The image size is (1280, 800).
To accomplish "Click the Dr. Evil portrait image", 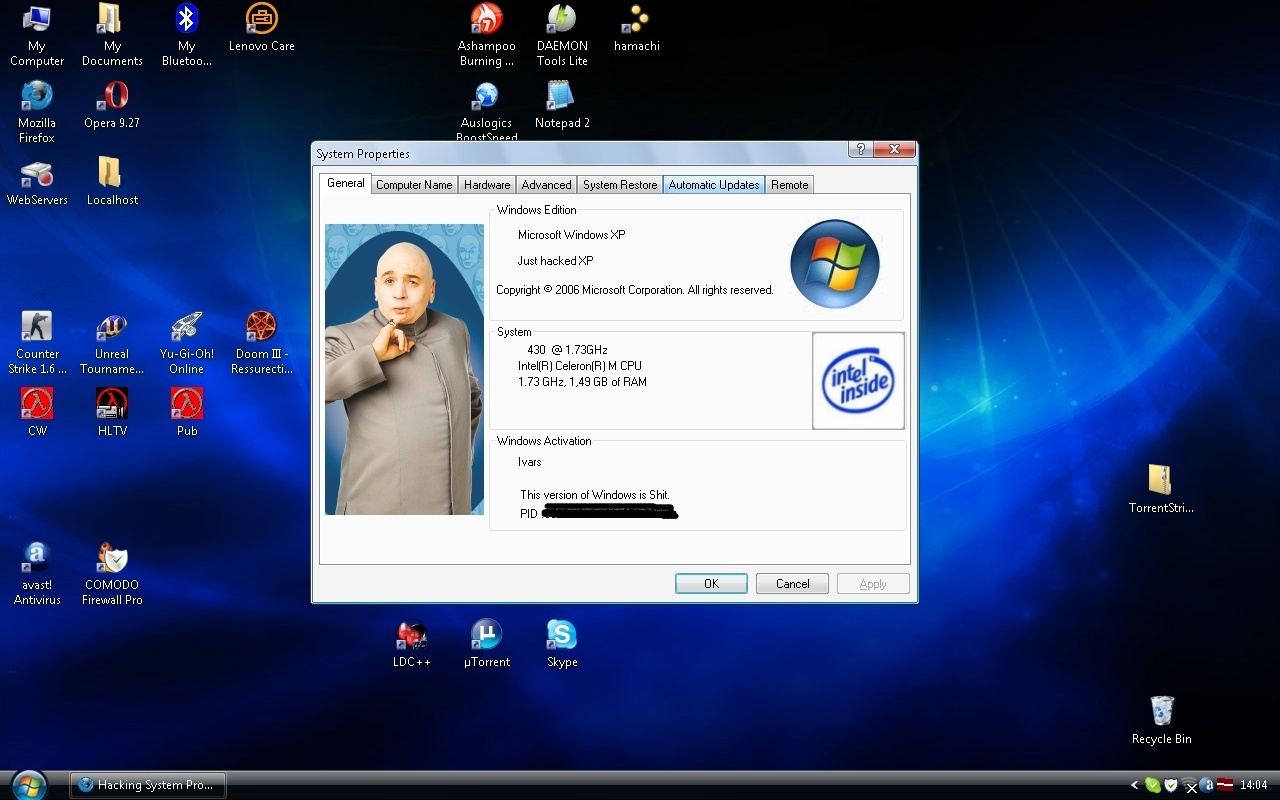I will pos(404,369).
